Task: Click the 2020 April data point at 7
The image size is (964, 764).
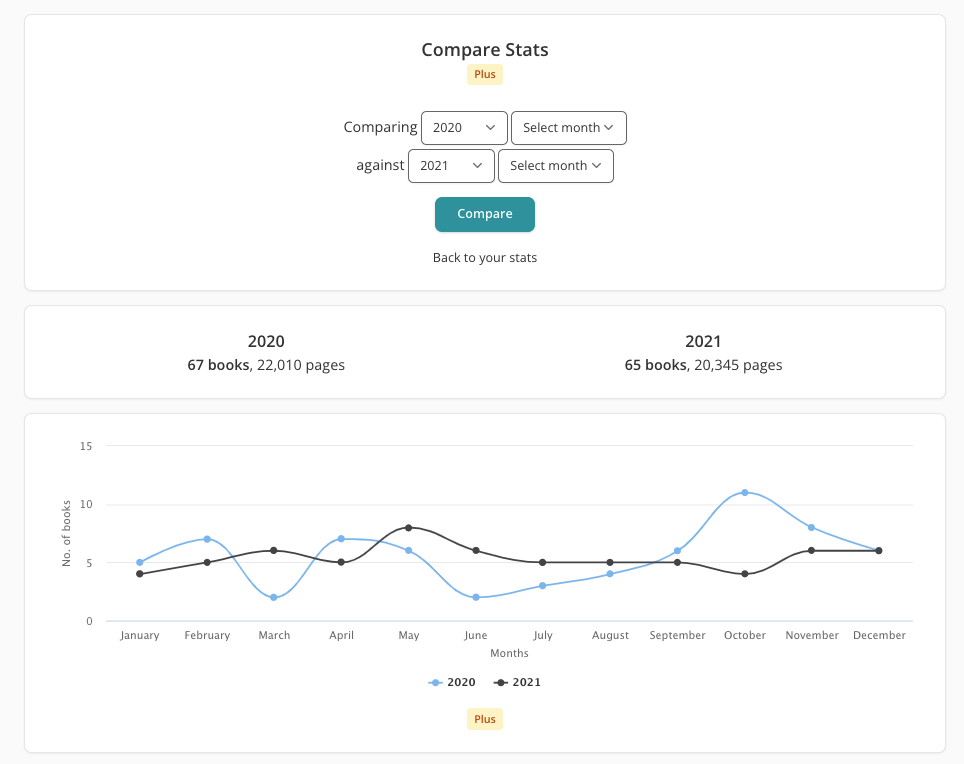Action: click(x=341, y=539)
